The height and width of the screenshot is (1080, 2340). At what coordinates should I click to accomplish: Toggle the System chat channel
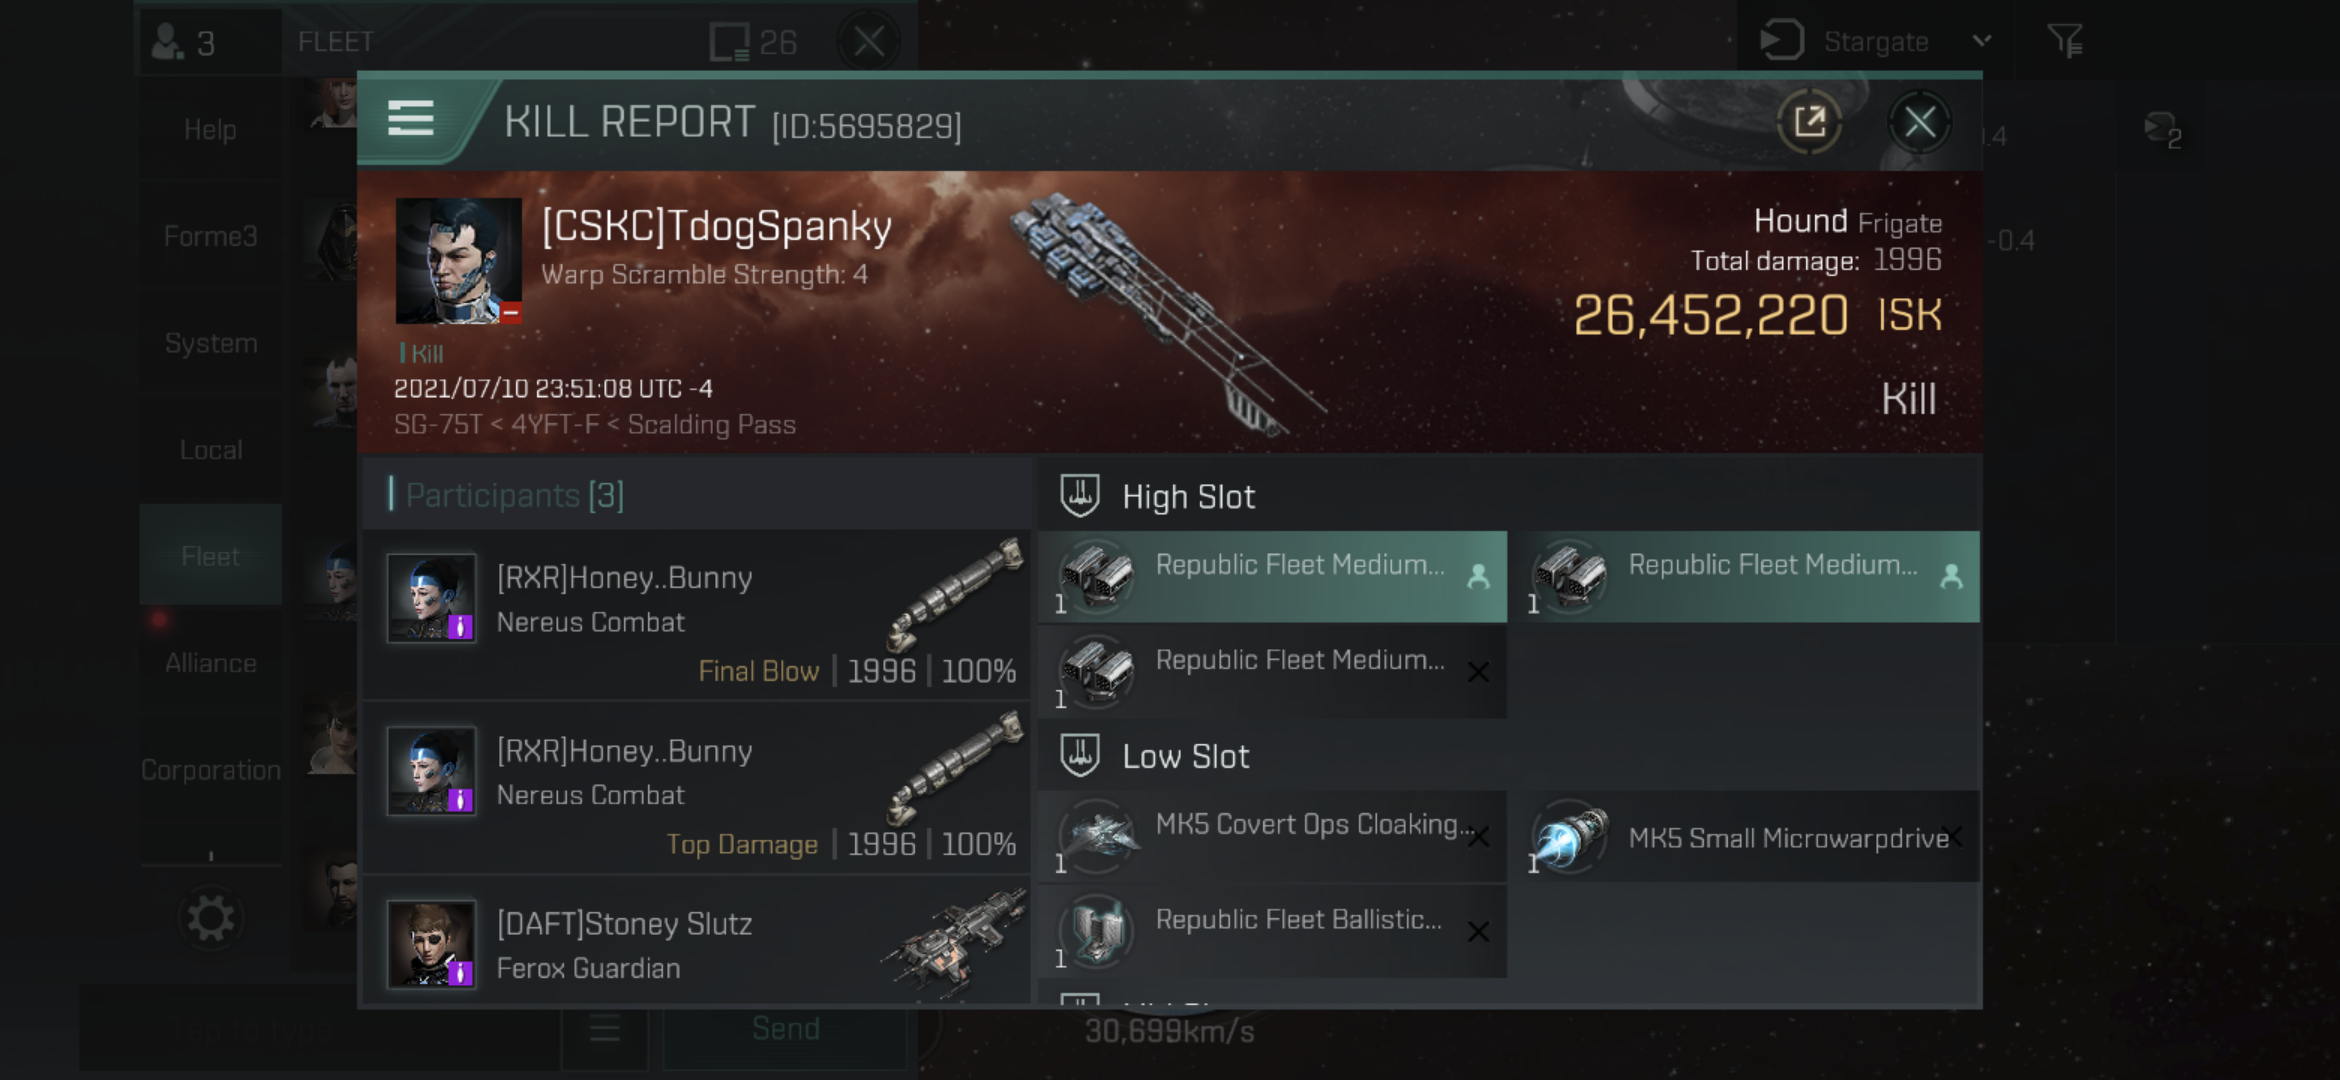210,343
